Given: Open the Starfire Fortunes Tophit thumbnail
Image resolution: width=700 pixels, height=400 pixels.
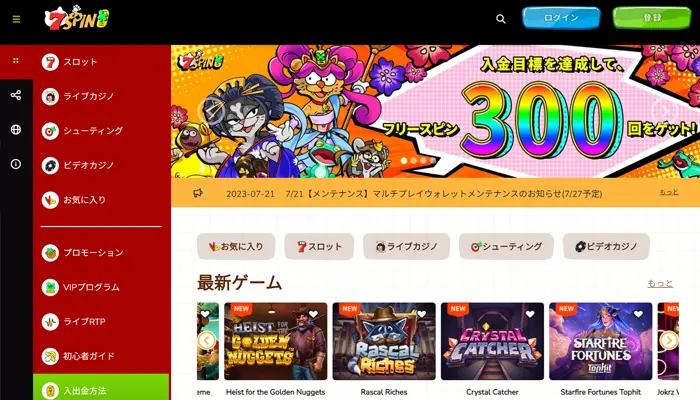Looking at the screenshot, I should point(600,341).
